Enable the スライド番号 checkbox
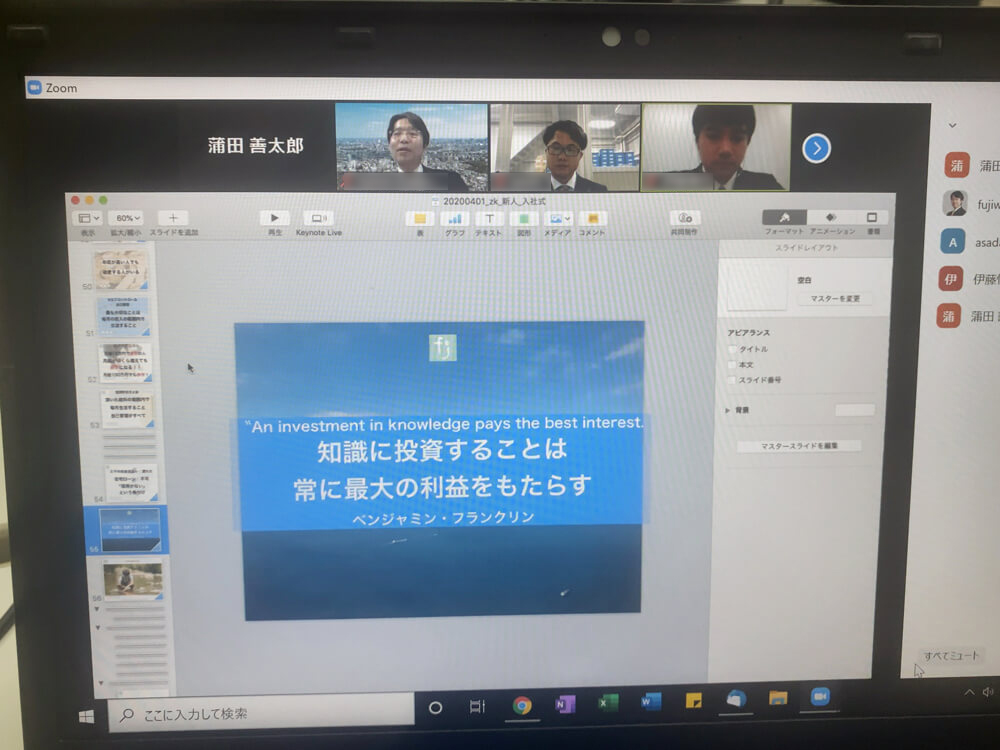Screen dimensions: 1000x750 pyautogui.click(x=732, y=379)
